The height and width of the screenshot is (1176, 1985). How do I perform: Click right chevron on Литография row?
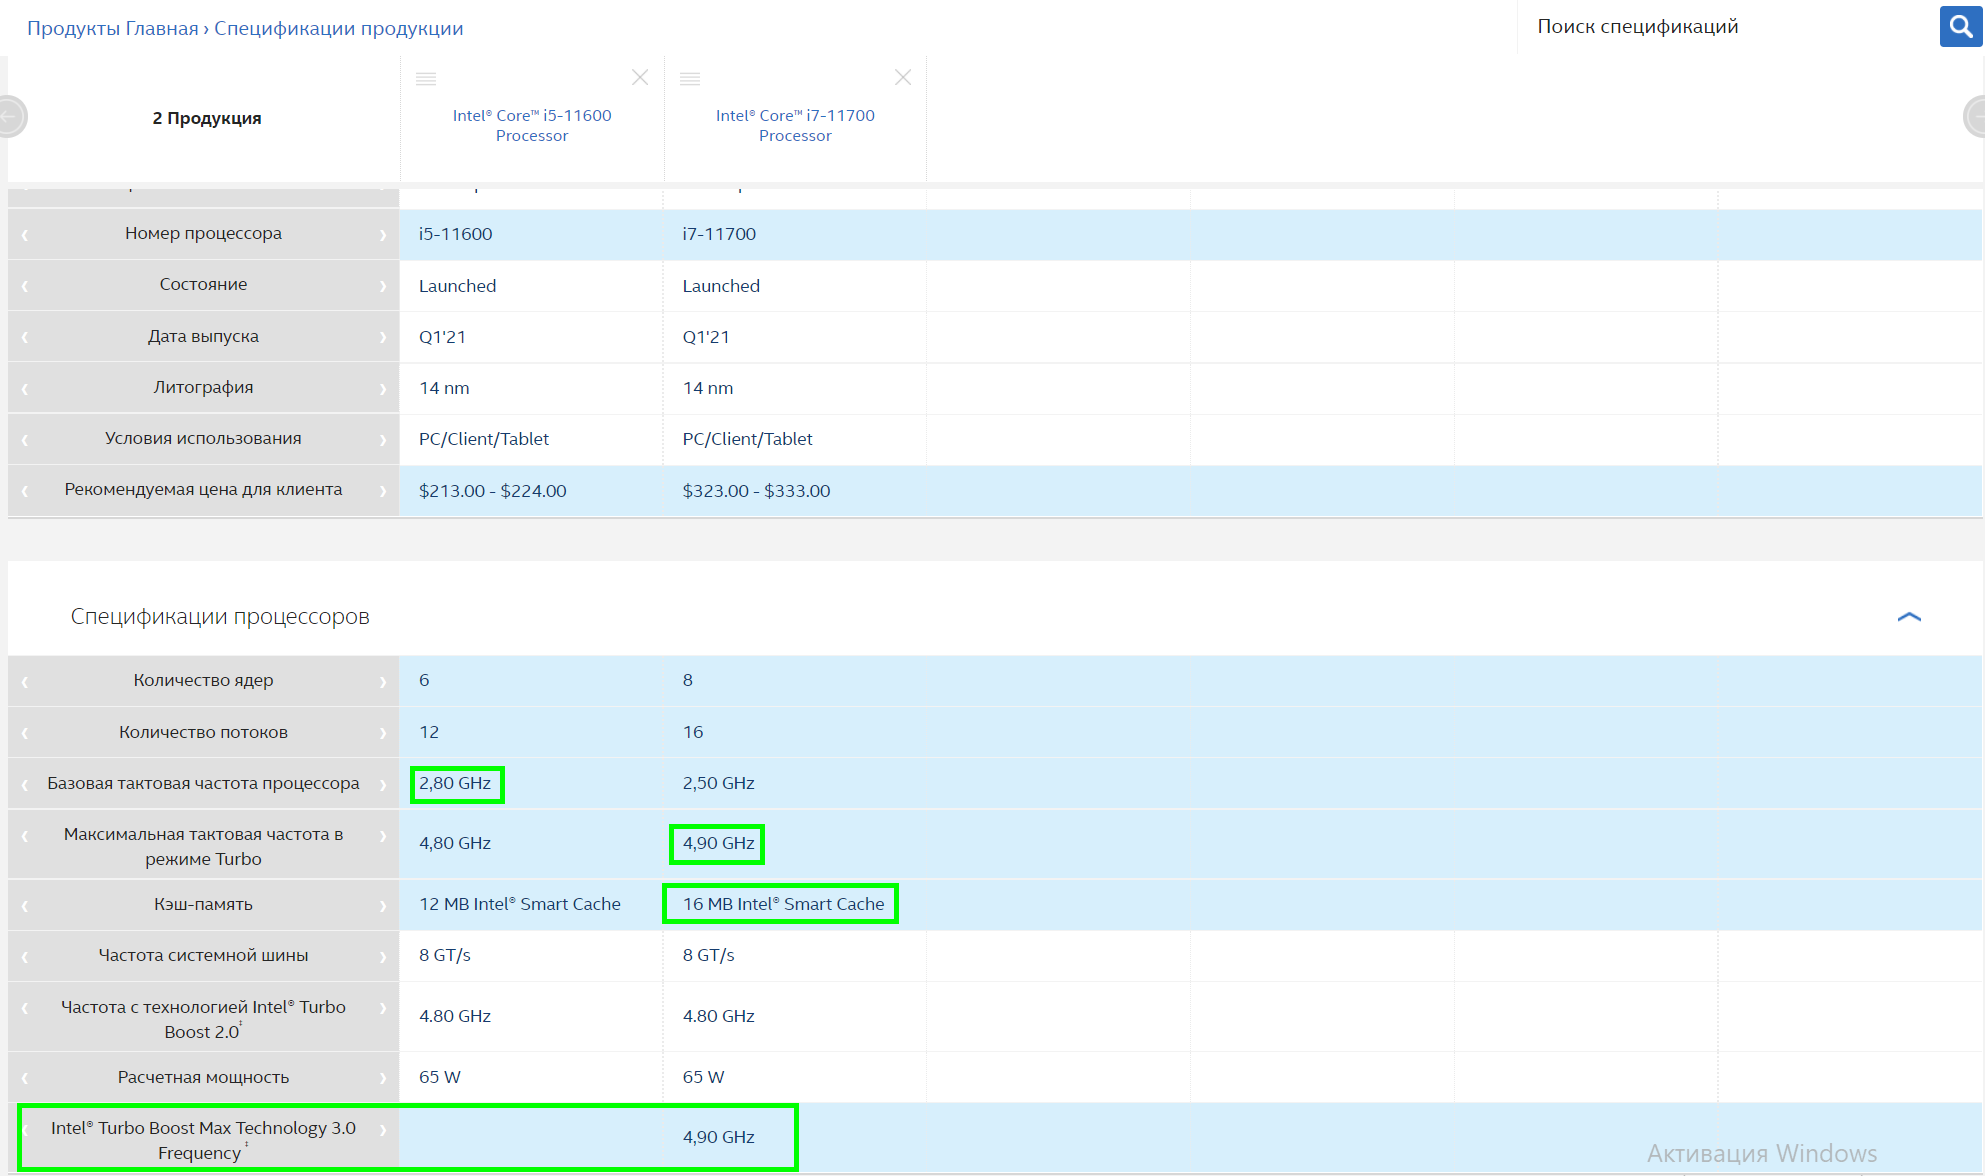(x=383, y=388)
